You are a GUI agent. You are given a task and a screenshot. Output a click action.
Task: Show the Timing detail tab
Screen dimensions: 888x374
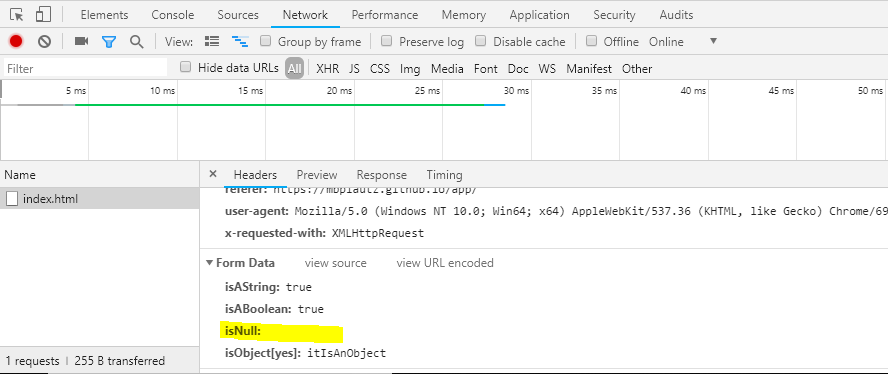(x=445, y=175)
